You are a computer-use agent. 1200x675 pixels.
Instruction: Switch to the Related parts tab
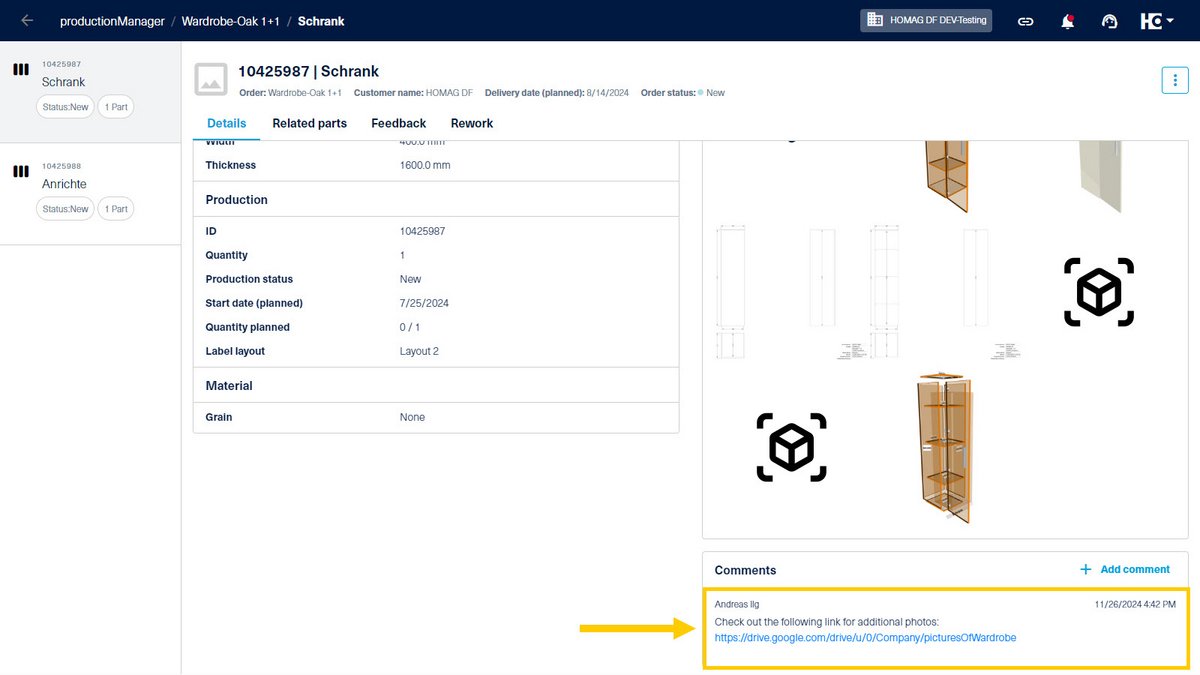coord(307,123)
